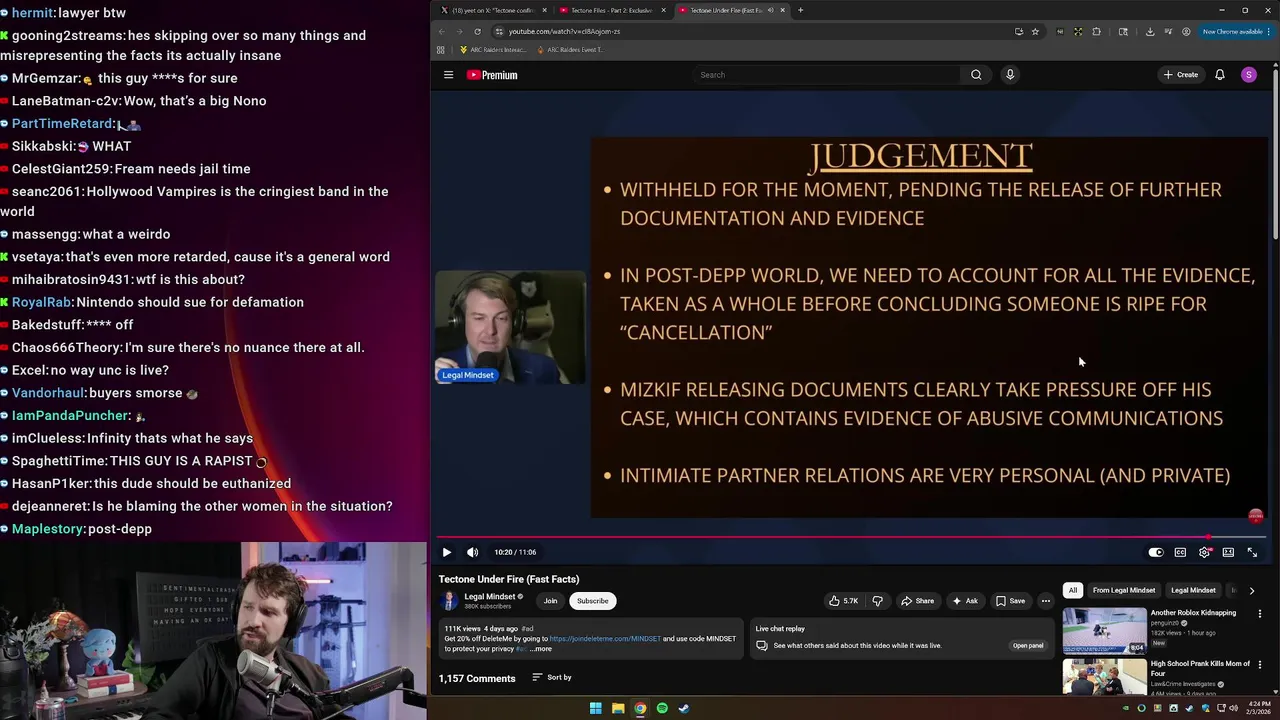Open more actions menu beside Save

pos(1045,601)
